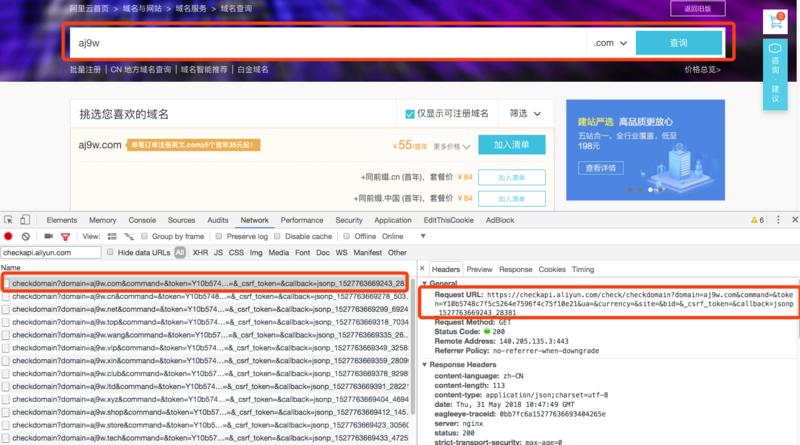Open the network throttling dropdown arrow
Image resolution: width=800 pixels, height=445 pixels.
(423, 236)
